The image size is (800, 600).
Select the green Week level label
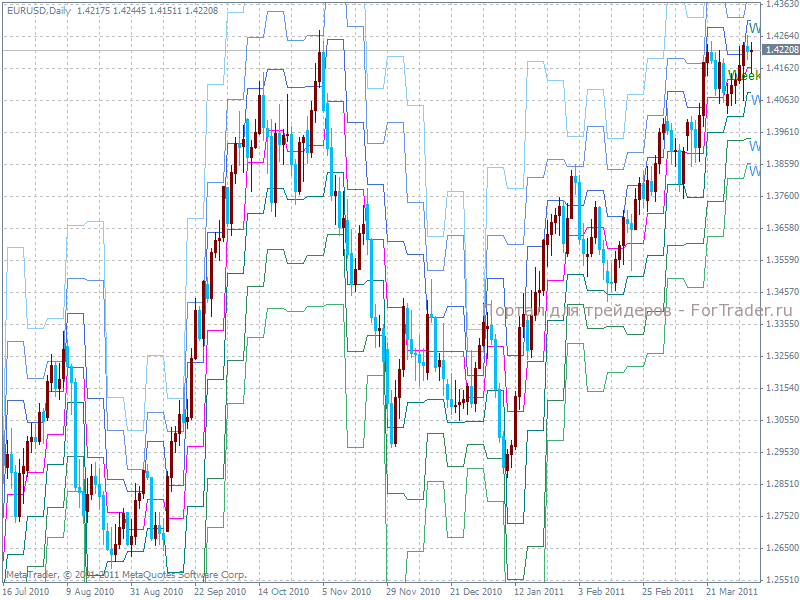click(x=744, y=76)
